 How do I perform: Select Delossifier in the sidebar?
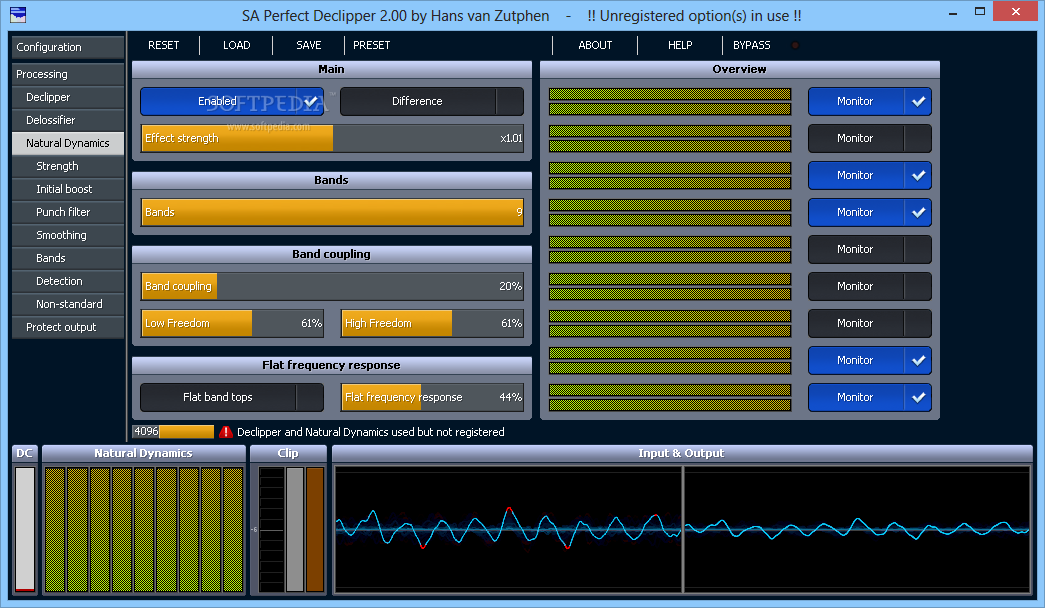pos(68,120)
